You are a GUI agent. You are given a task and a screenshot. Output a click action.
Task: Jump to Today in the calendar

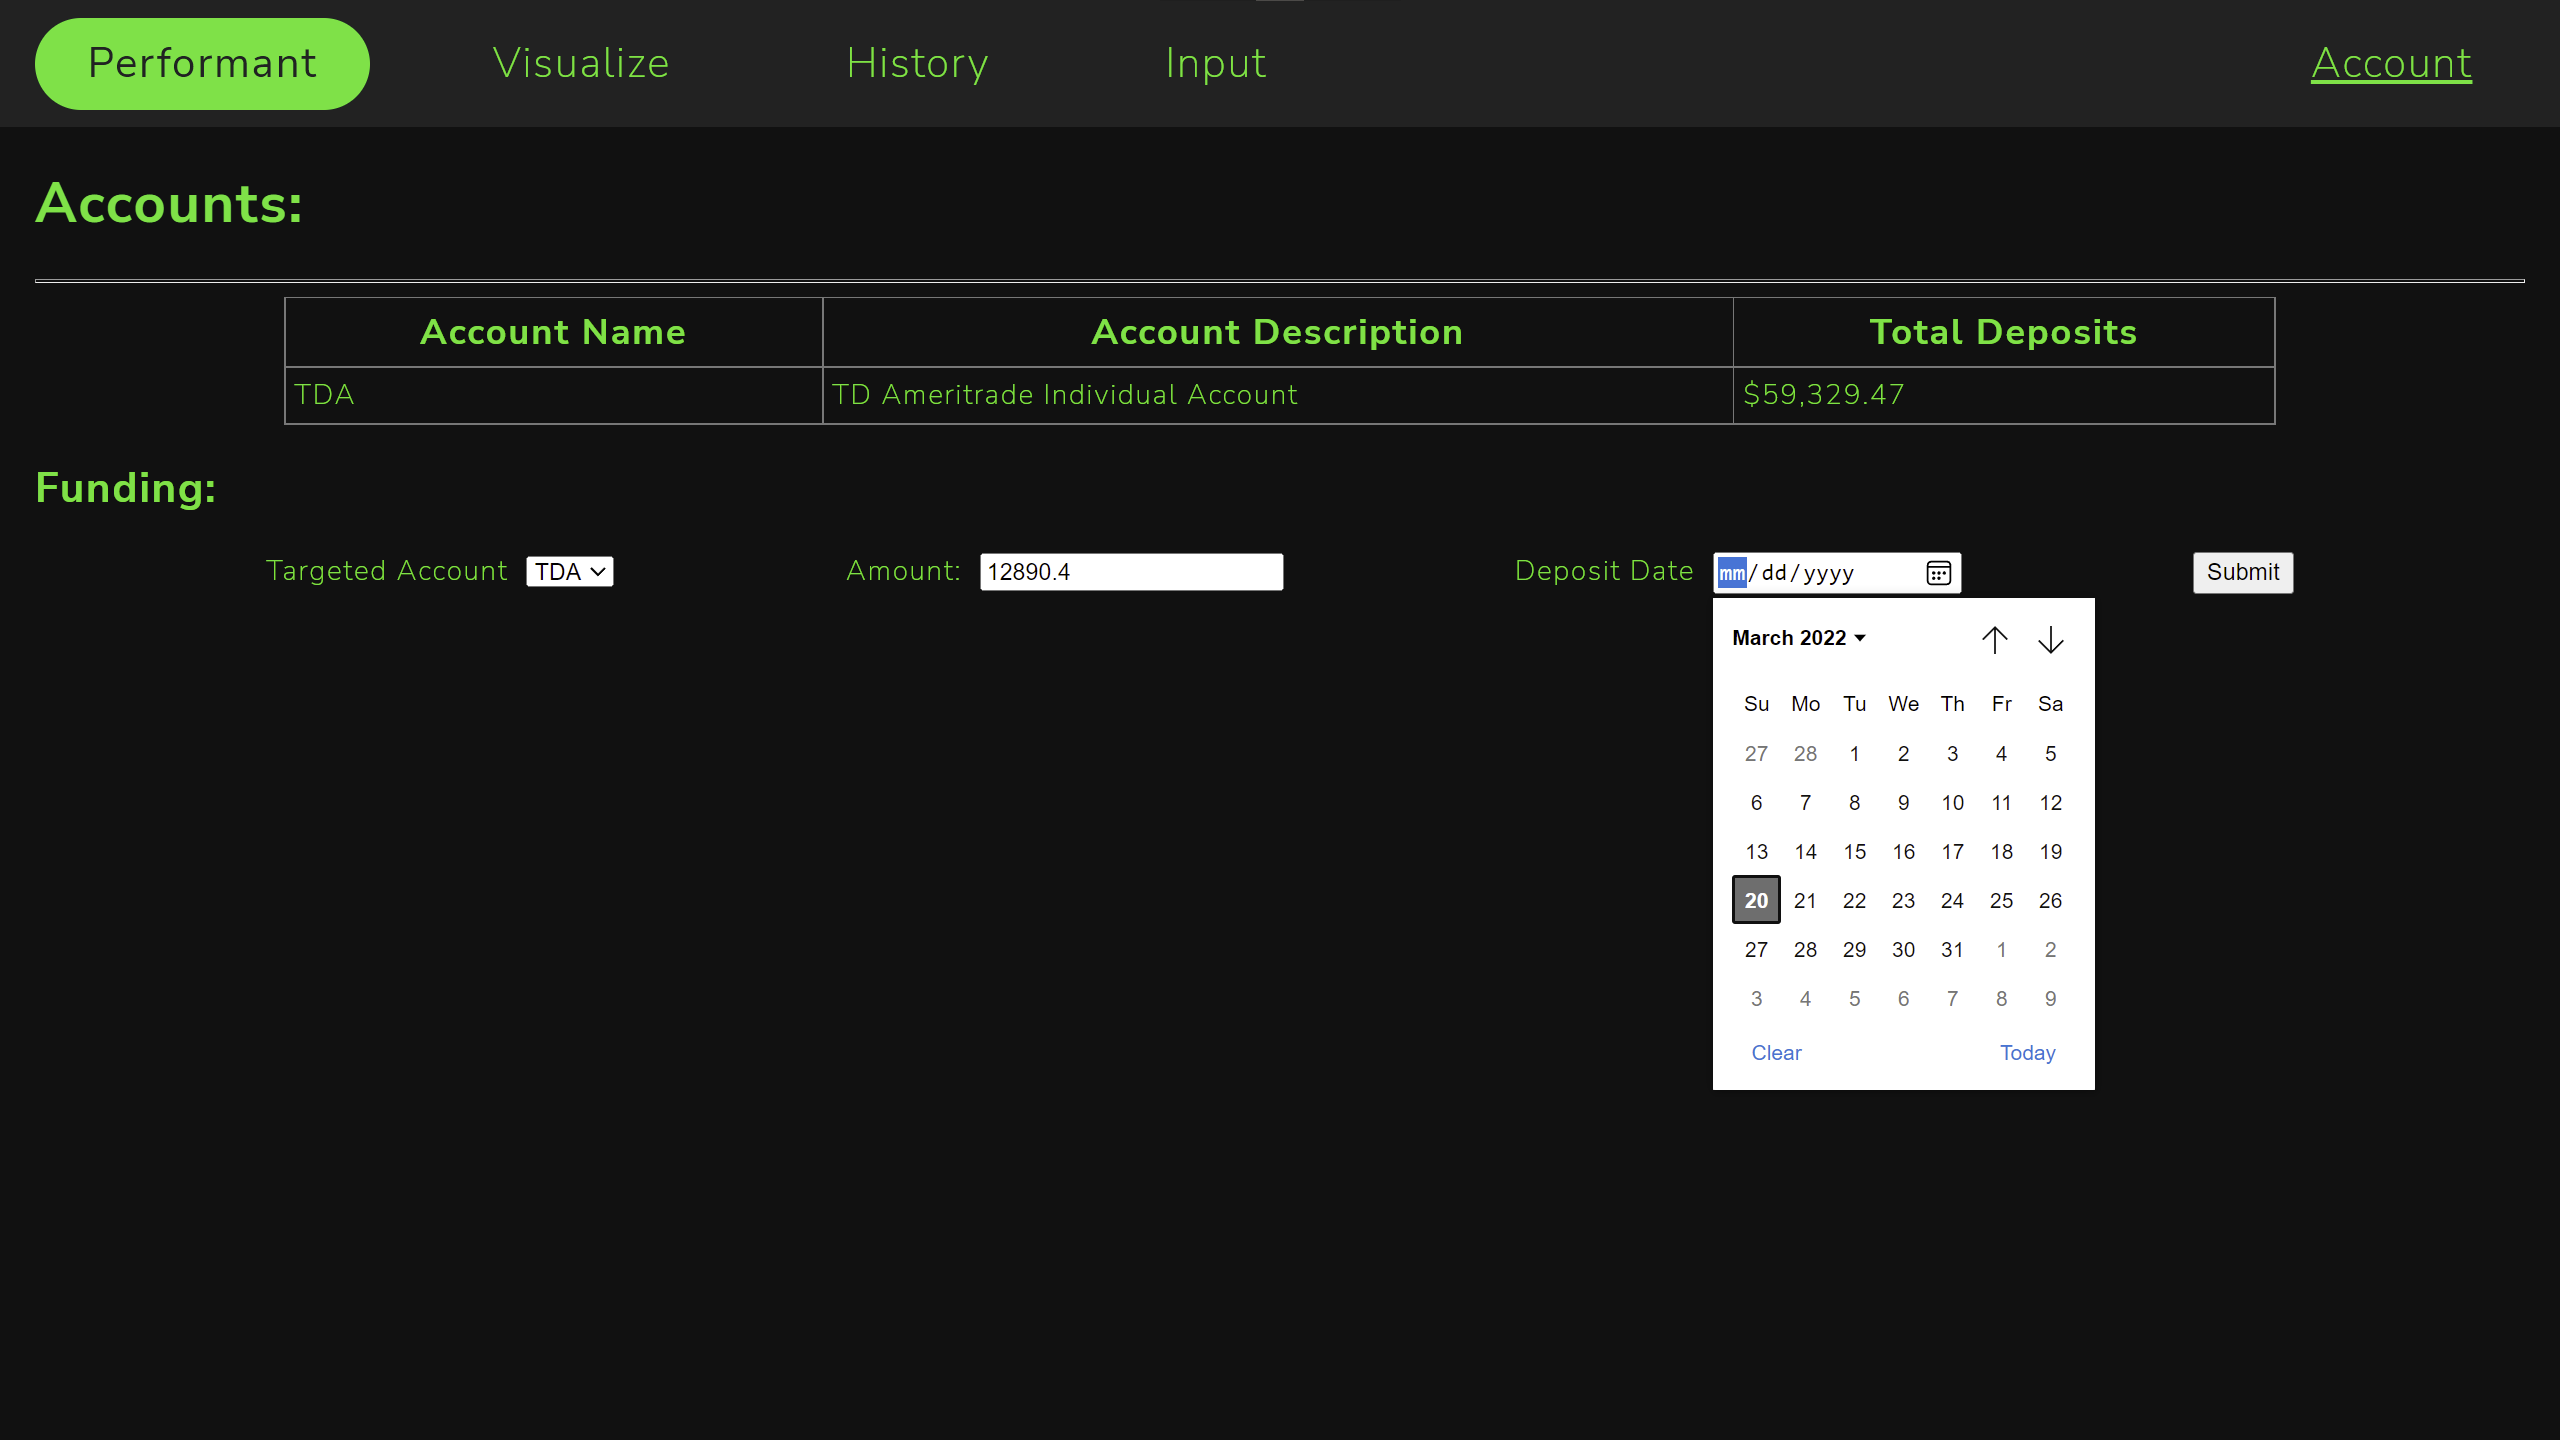[x=2027, y=1052]
